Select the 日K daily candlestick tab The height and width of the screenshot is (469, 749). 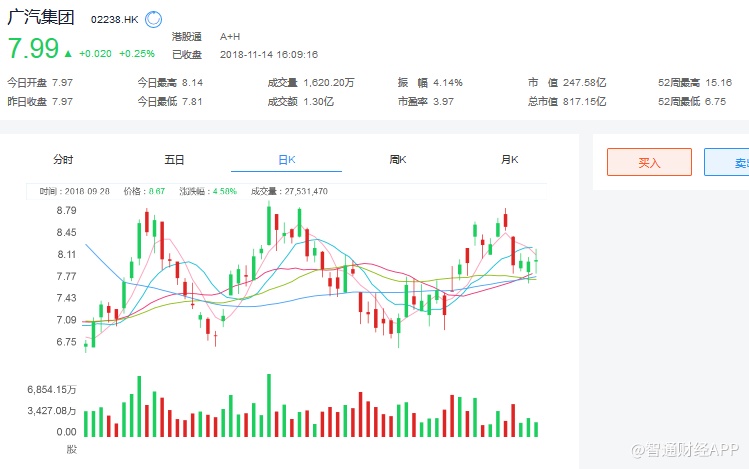[287, 160]
